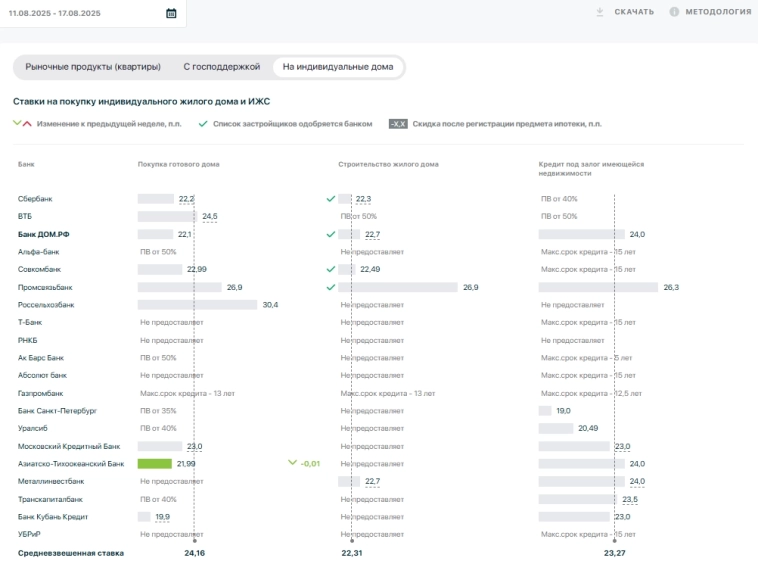The image size is (758, 564).
Task: Click the Россельхозбанк 30,4 rate bar
Action: [197, 305]
